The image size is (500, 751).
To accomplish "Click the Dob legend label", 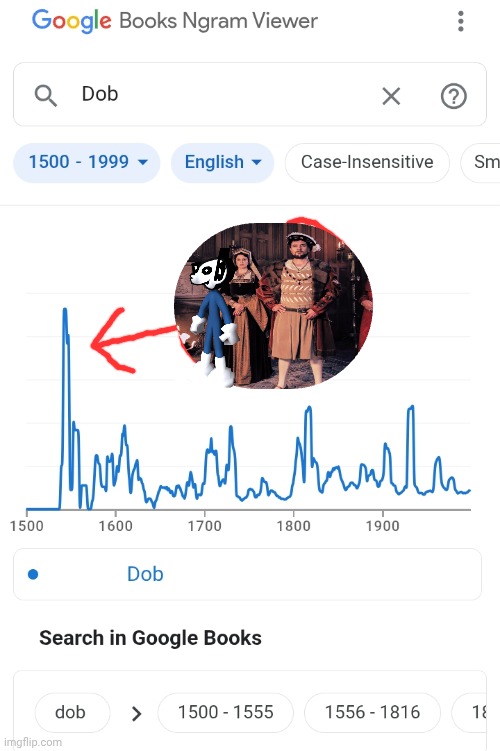I will pyautogui.click(x=145, y=574).
